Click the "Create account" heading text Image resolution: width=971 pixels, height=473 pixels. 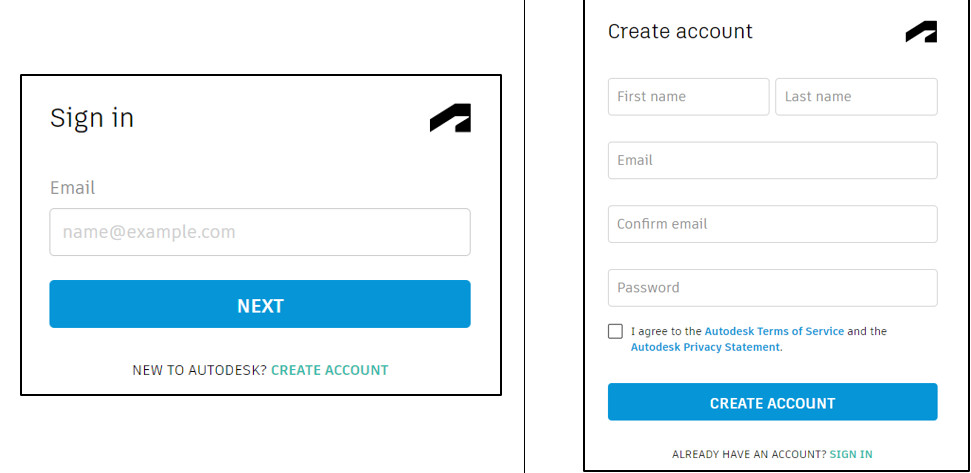click(680, 31)
